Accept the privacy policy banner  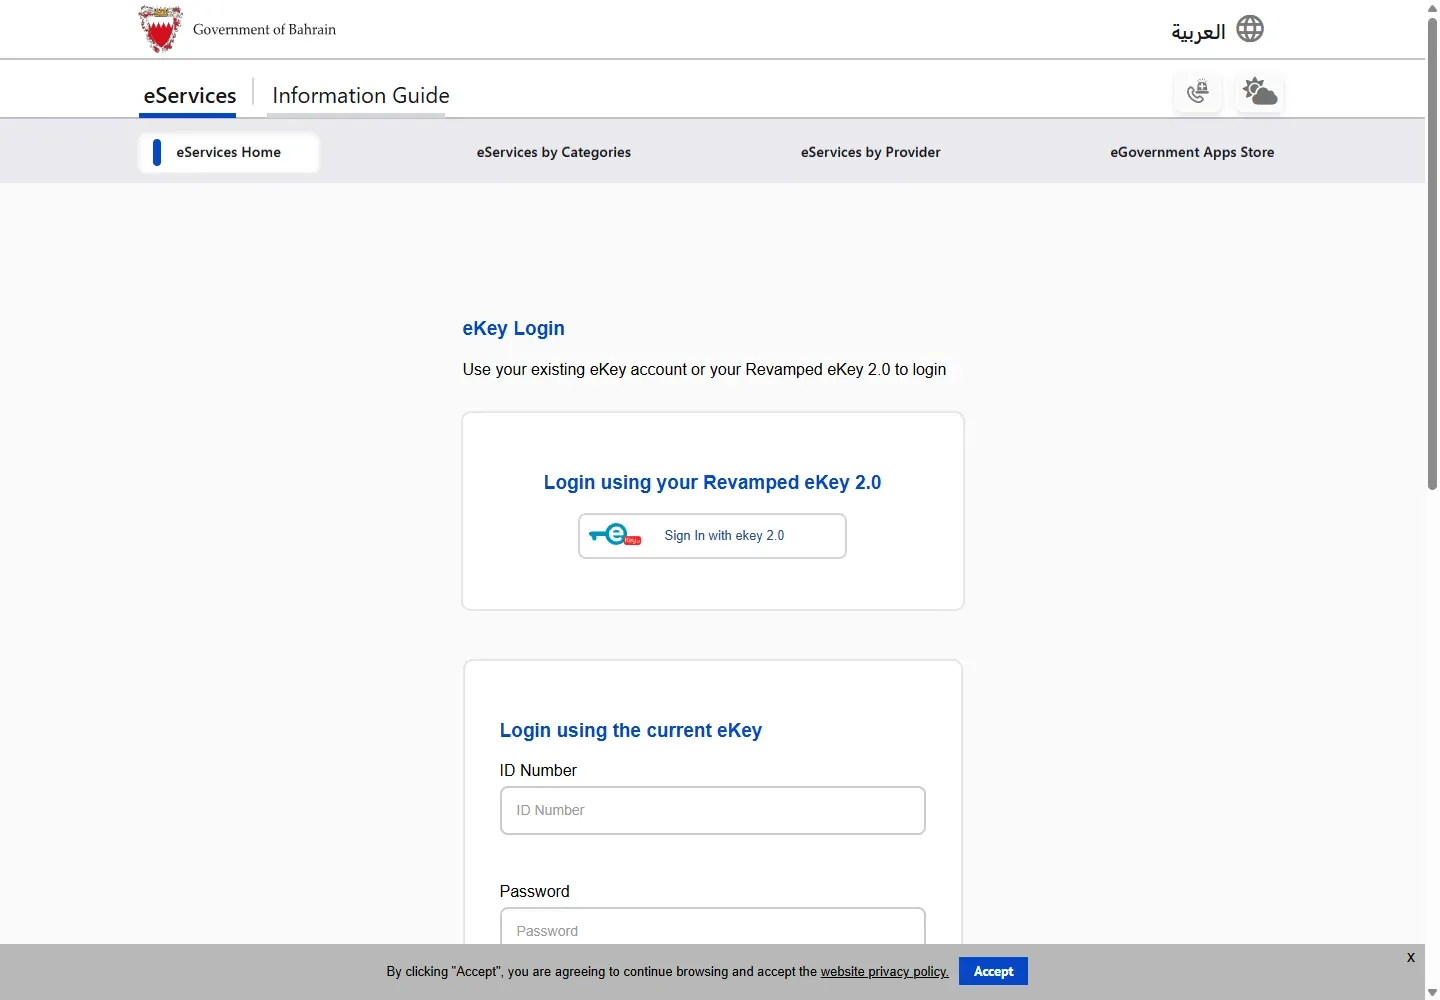coord(993,971)
